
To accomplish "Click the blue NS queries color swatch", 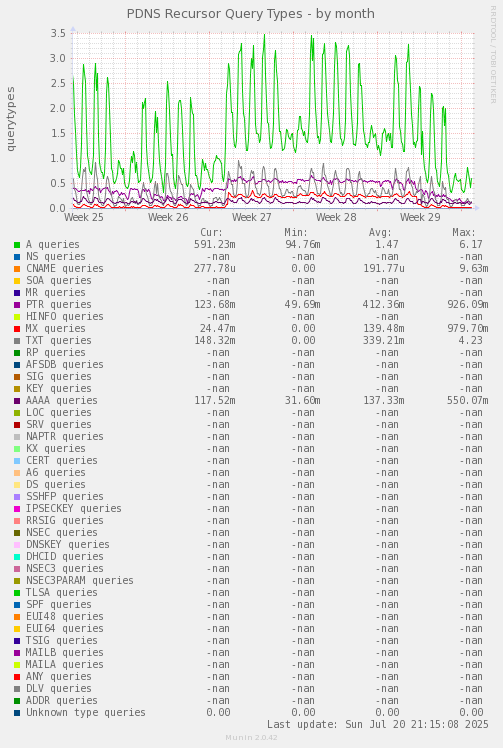I will point(17,257).
